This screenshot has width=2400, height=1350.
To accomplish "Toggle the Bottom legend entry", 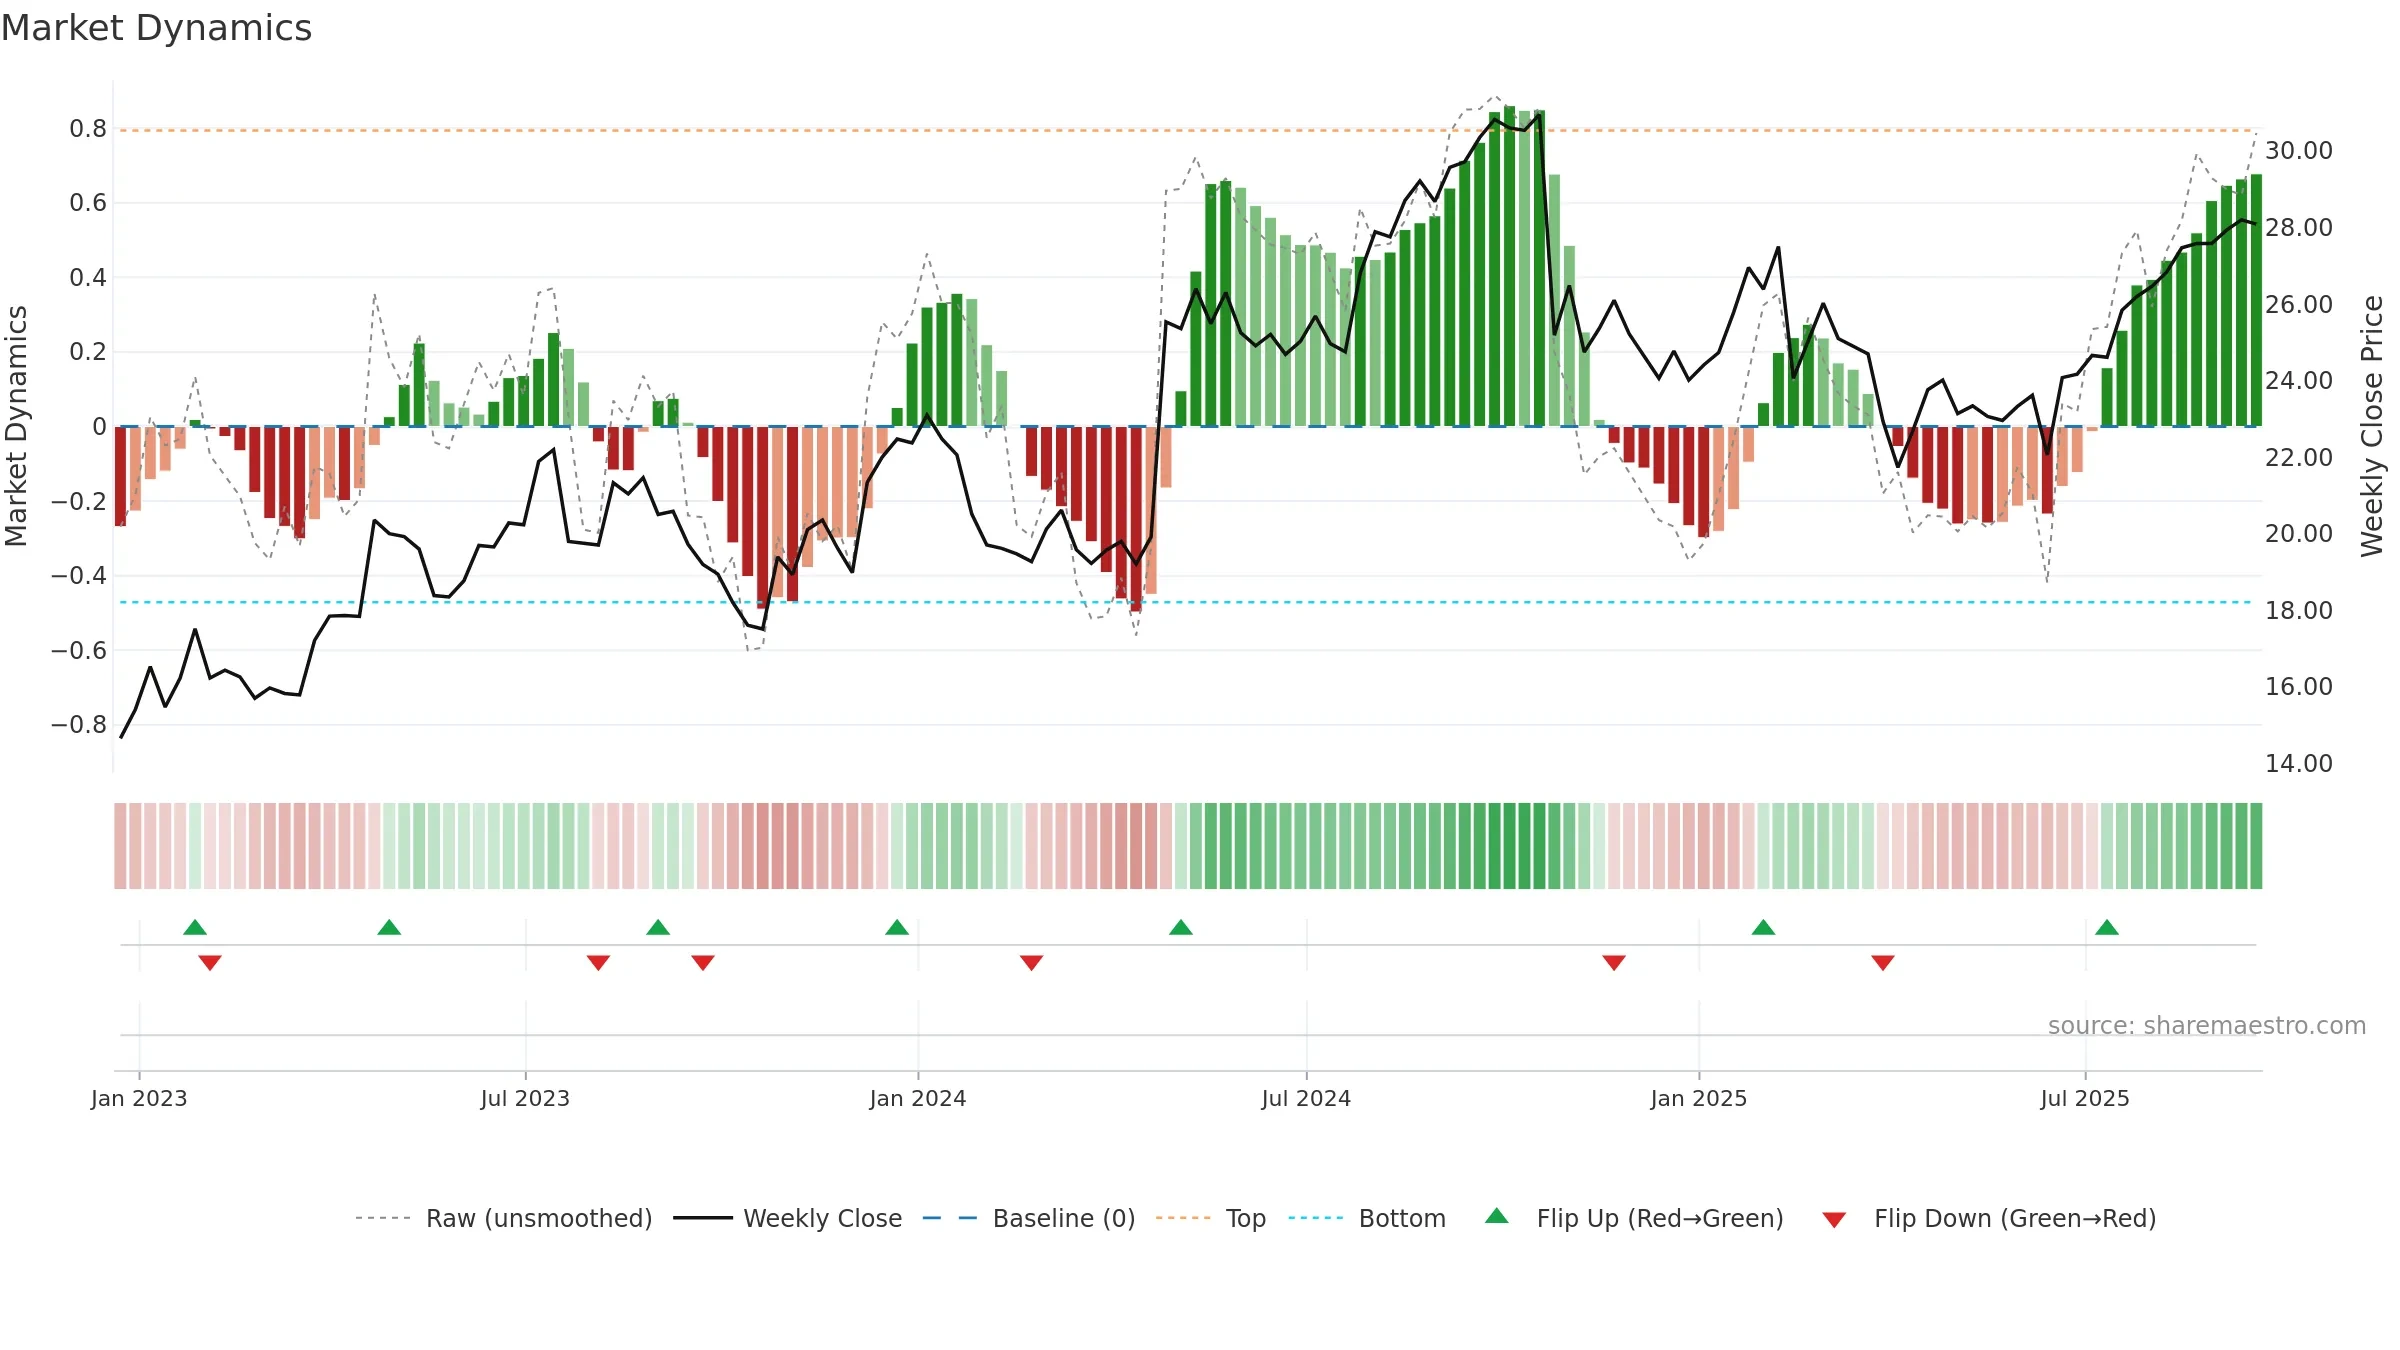I will coord(1367,1218).
